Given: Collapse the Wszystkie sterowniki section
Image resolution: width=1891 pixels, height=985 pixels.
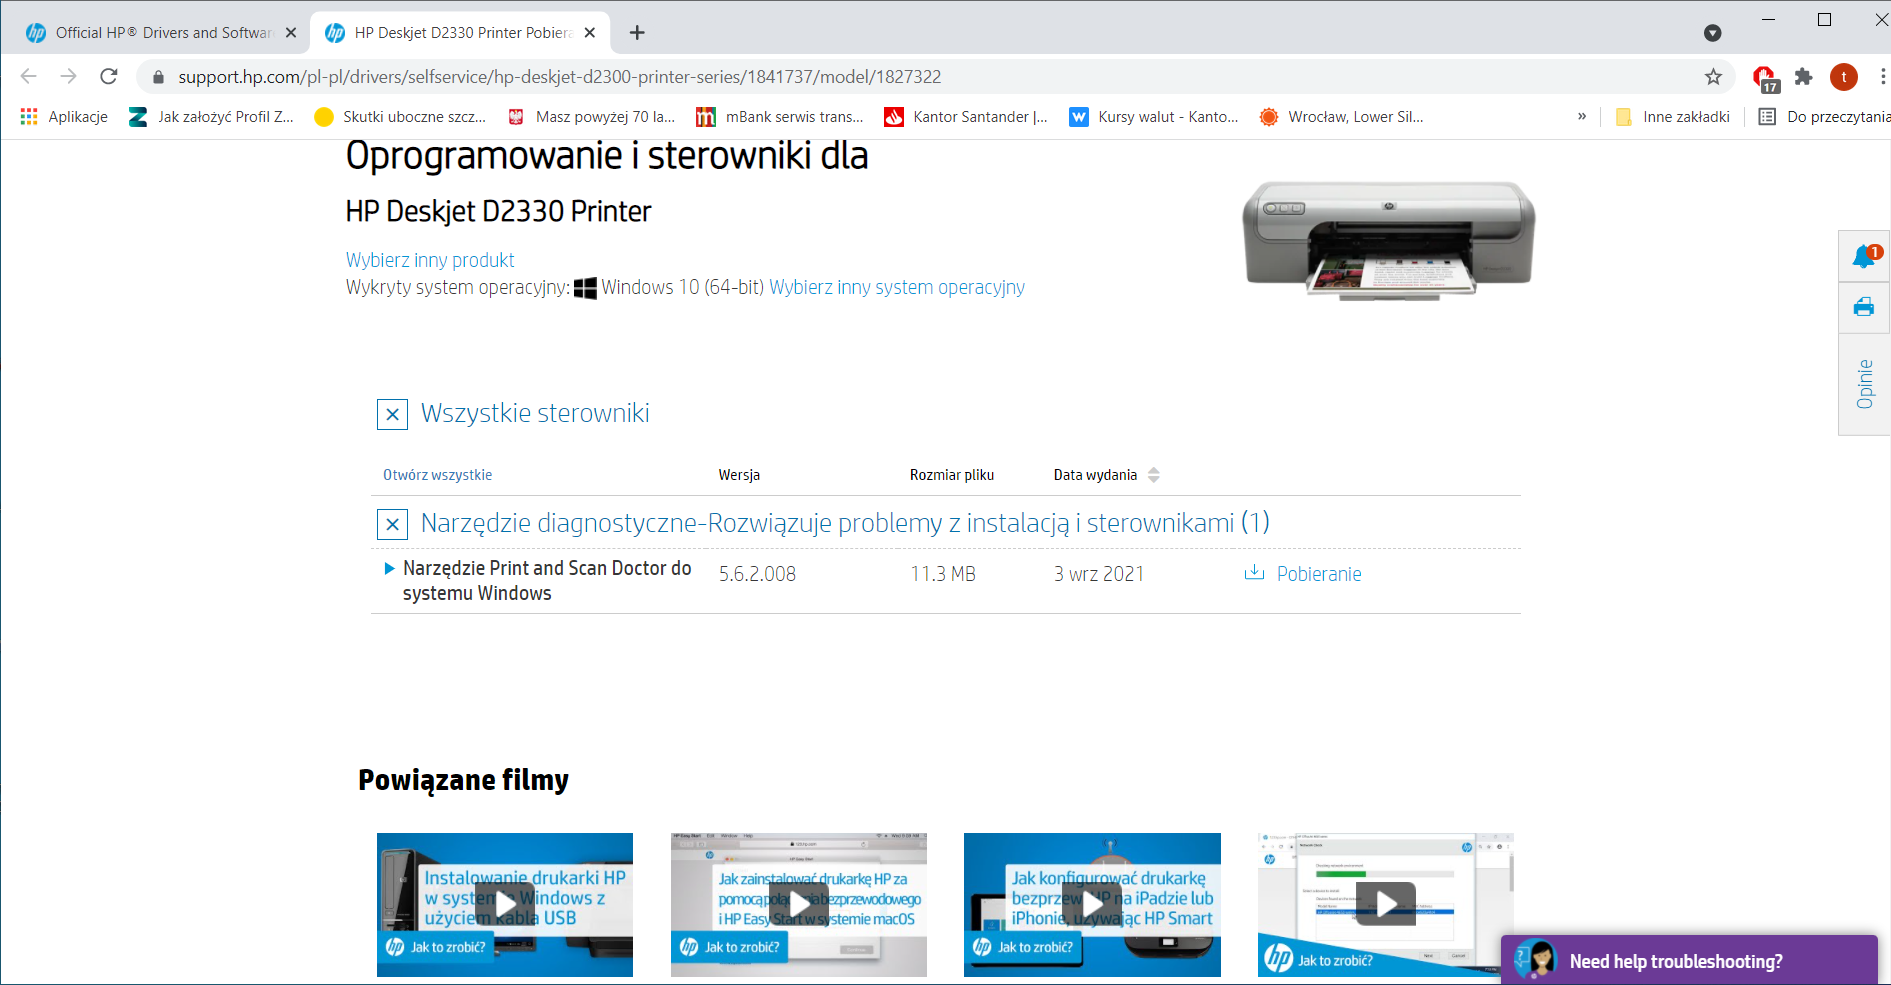Looking at the screenshot, I should [392, 414].
